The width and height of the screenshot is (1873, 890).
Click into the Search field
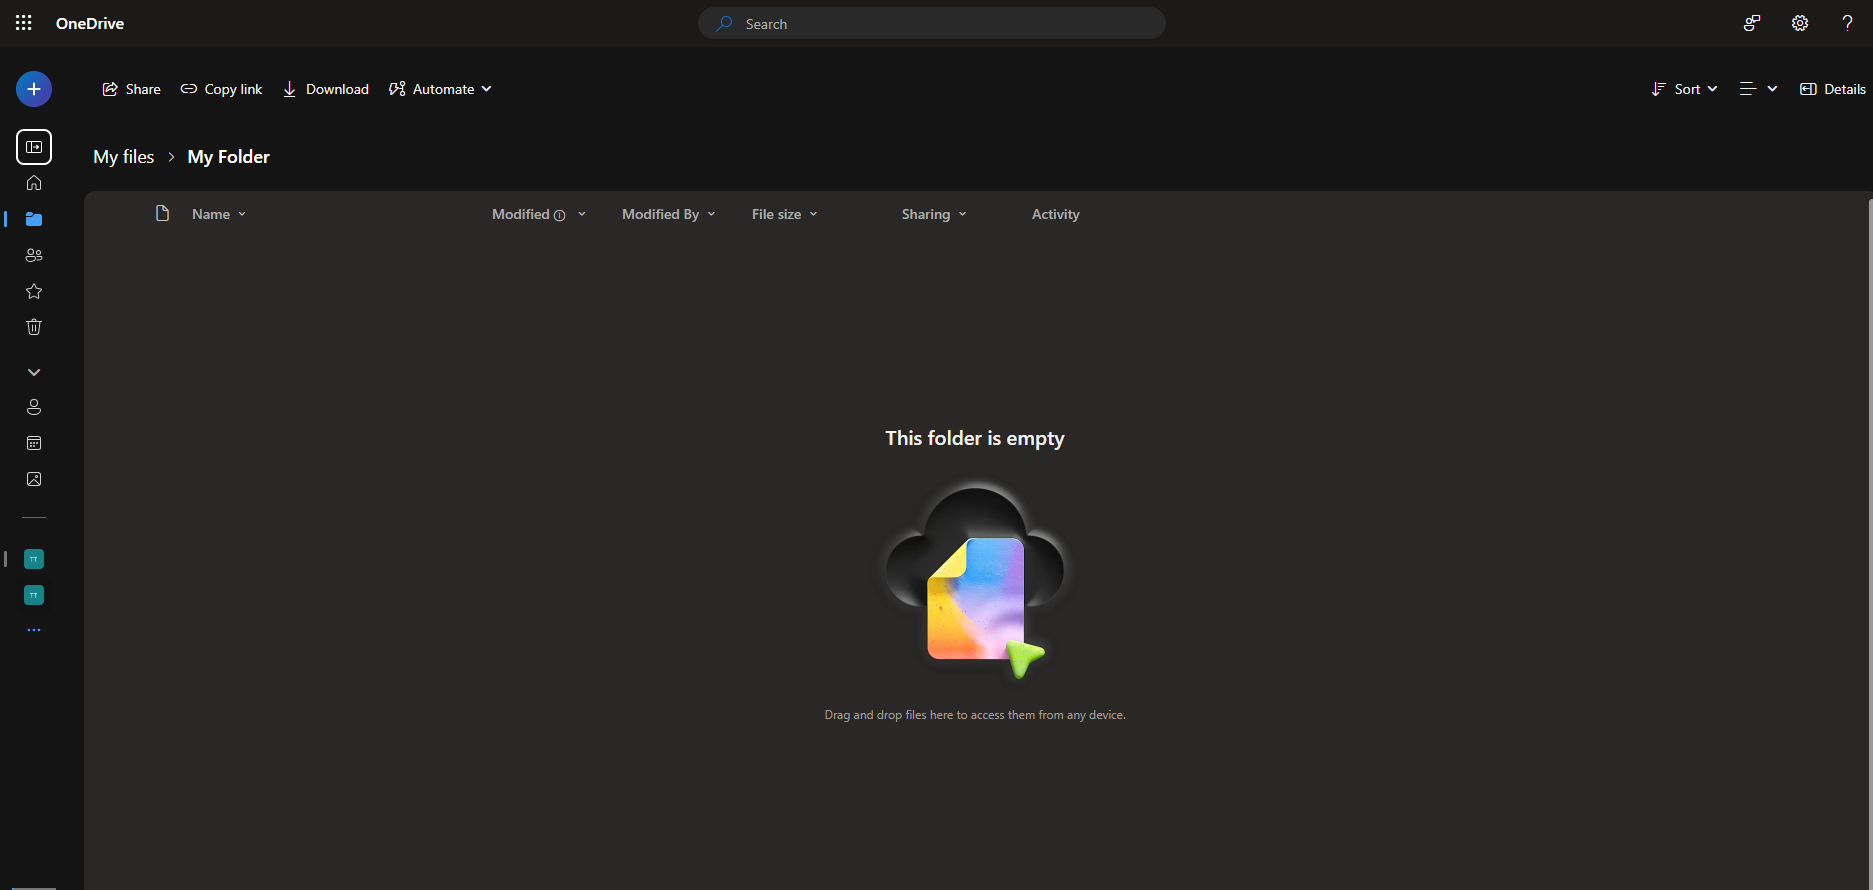click(x=931, y=24)
